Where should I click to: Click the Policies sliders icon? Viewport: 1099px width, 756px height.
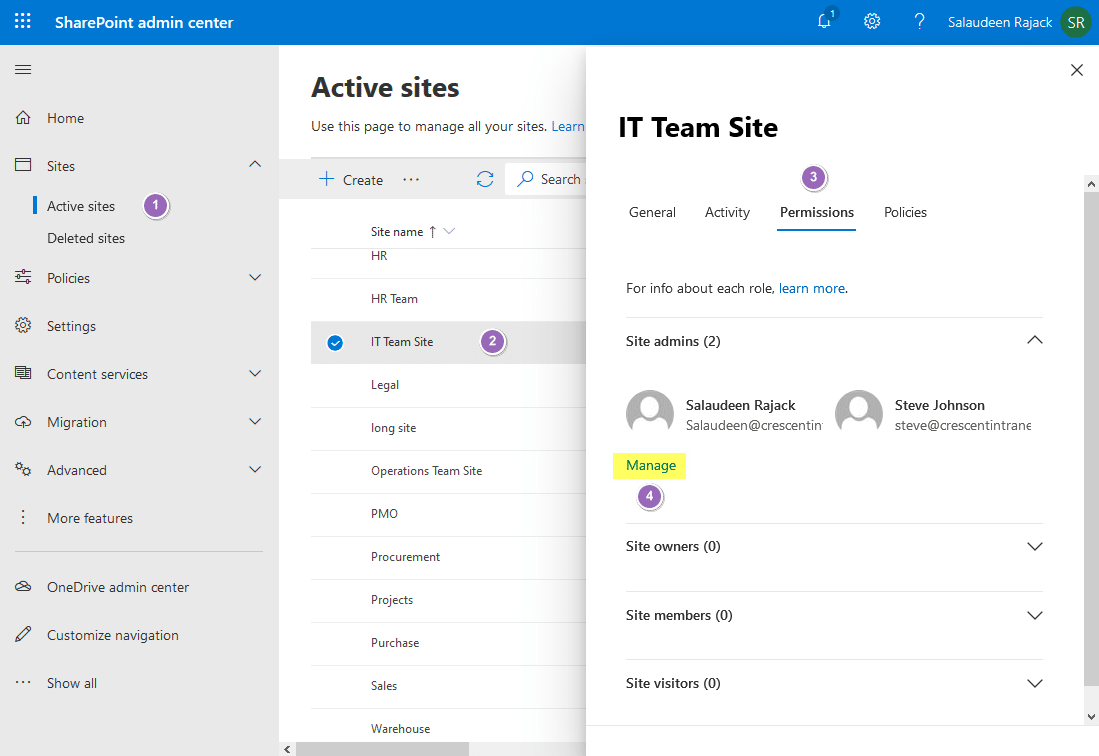tap(23, 277)
